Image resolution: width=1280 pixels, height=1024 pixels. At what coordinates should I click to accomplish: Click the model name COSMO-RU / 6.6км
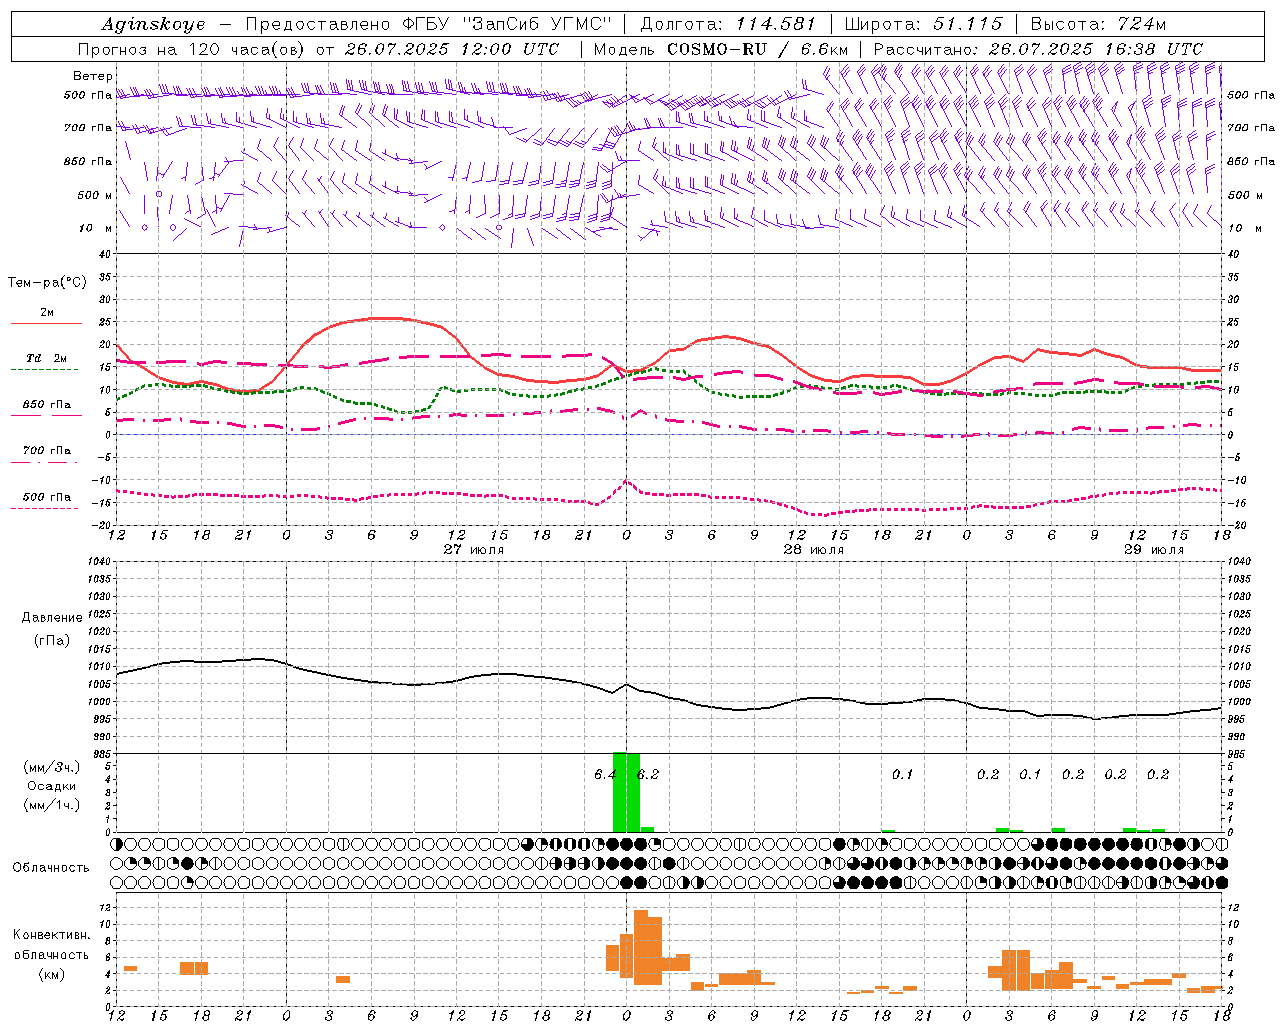(757, 49)
